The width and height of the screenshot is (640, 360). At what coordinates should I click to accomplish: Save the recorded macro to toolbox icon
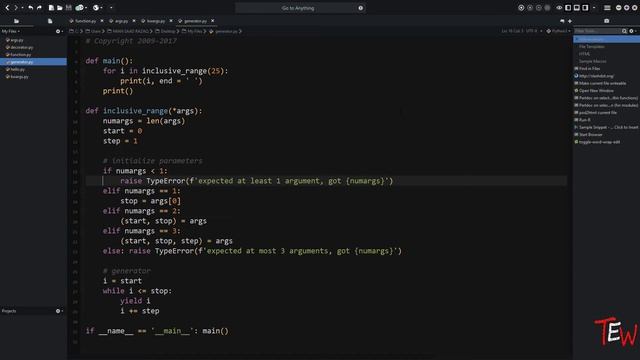[x=547, y=8]
